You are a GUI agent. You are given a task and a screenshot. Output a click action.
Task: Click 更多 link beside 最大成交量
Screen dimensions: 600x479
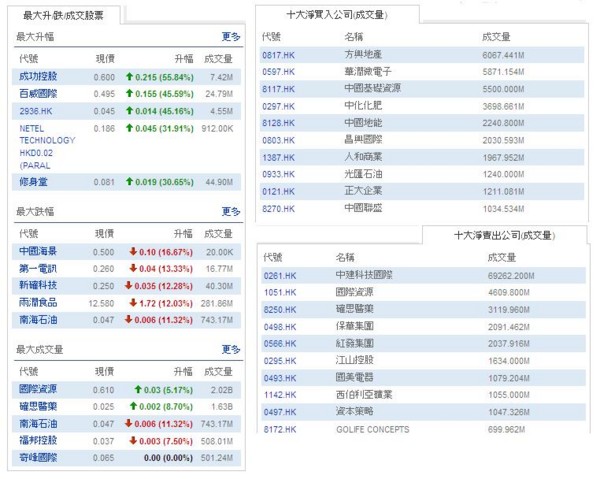pyautogui.click(x=231, y=349)
